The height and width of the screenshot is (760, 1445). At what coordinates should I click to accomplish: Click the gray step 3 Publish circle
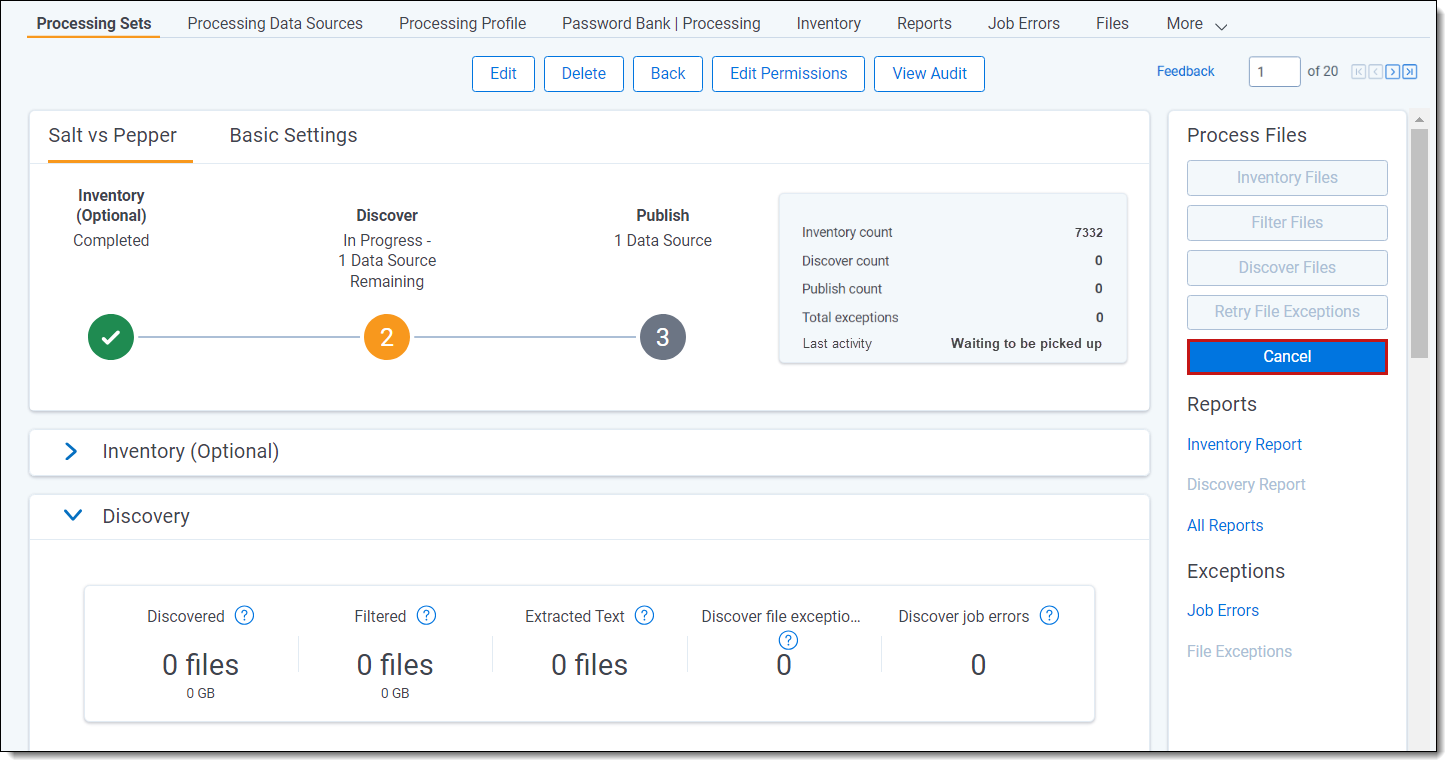point(662,337)
